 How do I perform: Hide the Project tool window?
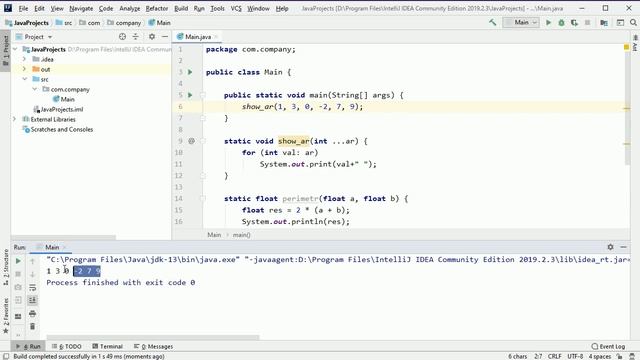[165, 37]
